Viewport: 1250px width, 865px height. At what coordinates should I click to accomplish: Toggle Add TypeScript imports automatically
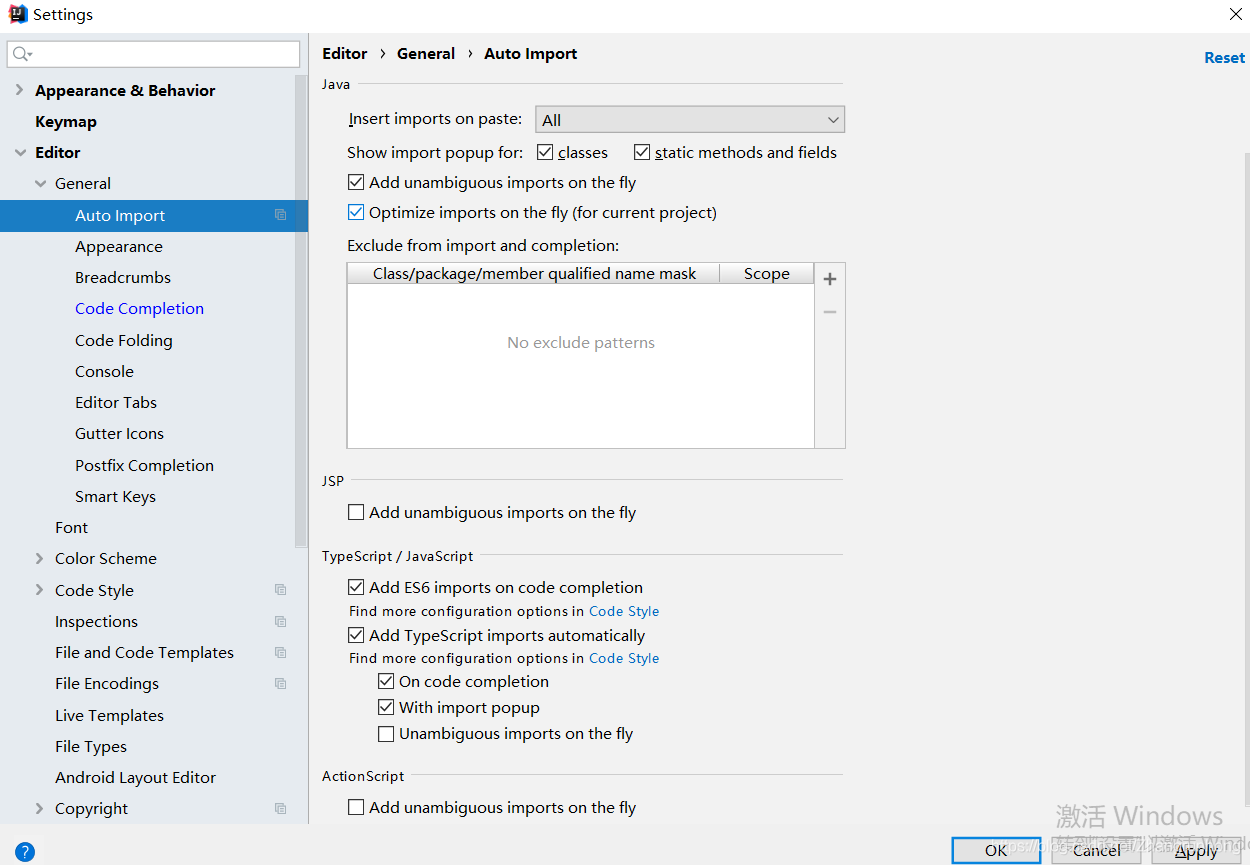point(356,635)
